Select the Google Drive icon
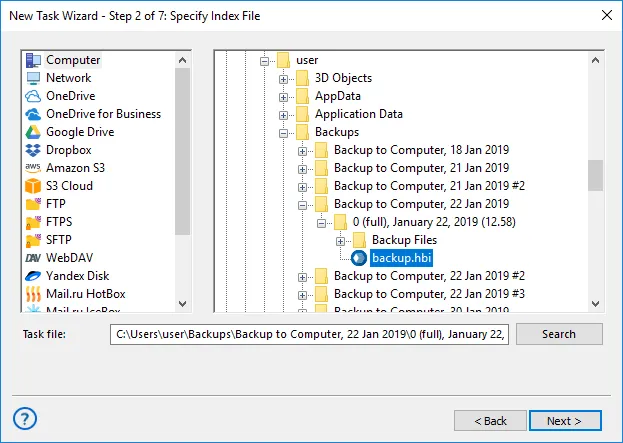 33,132
